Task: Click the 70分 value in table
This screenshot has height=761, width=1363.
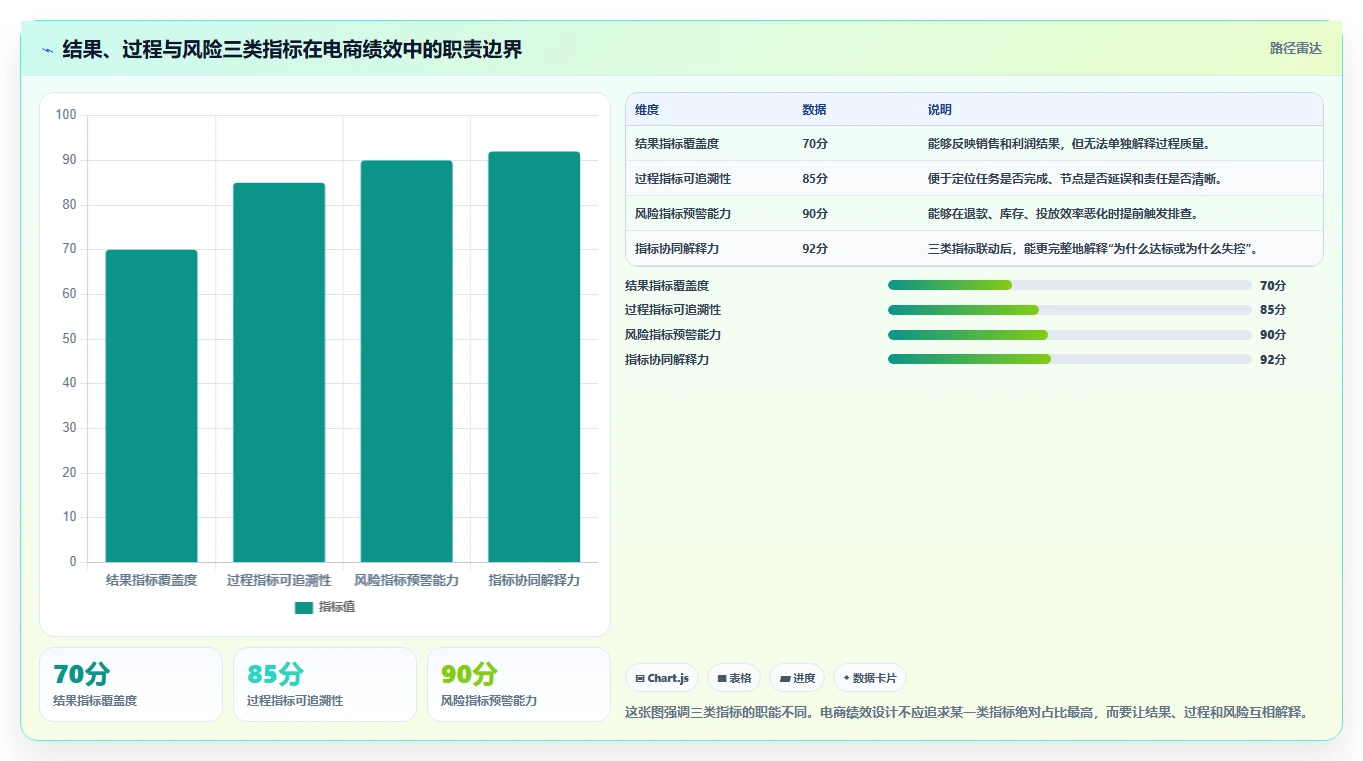Action: point(815,144)
